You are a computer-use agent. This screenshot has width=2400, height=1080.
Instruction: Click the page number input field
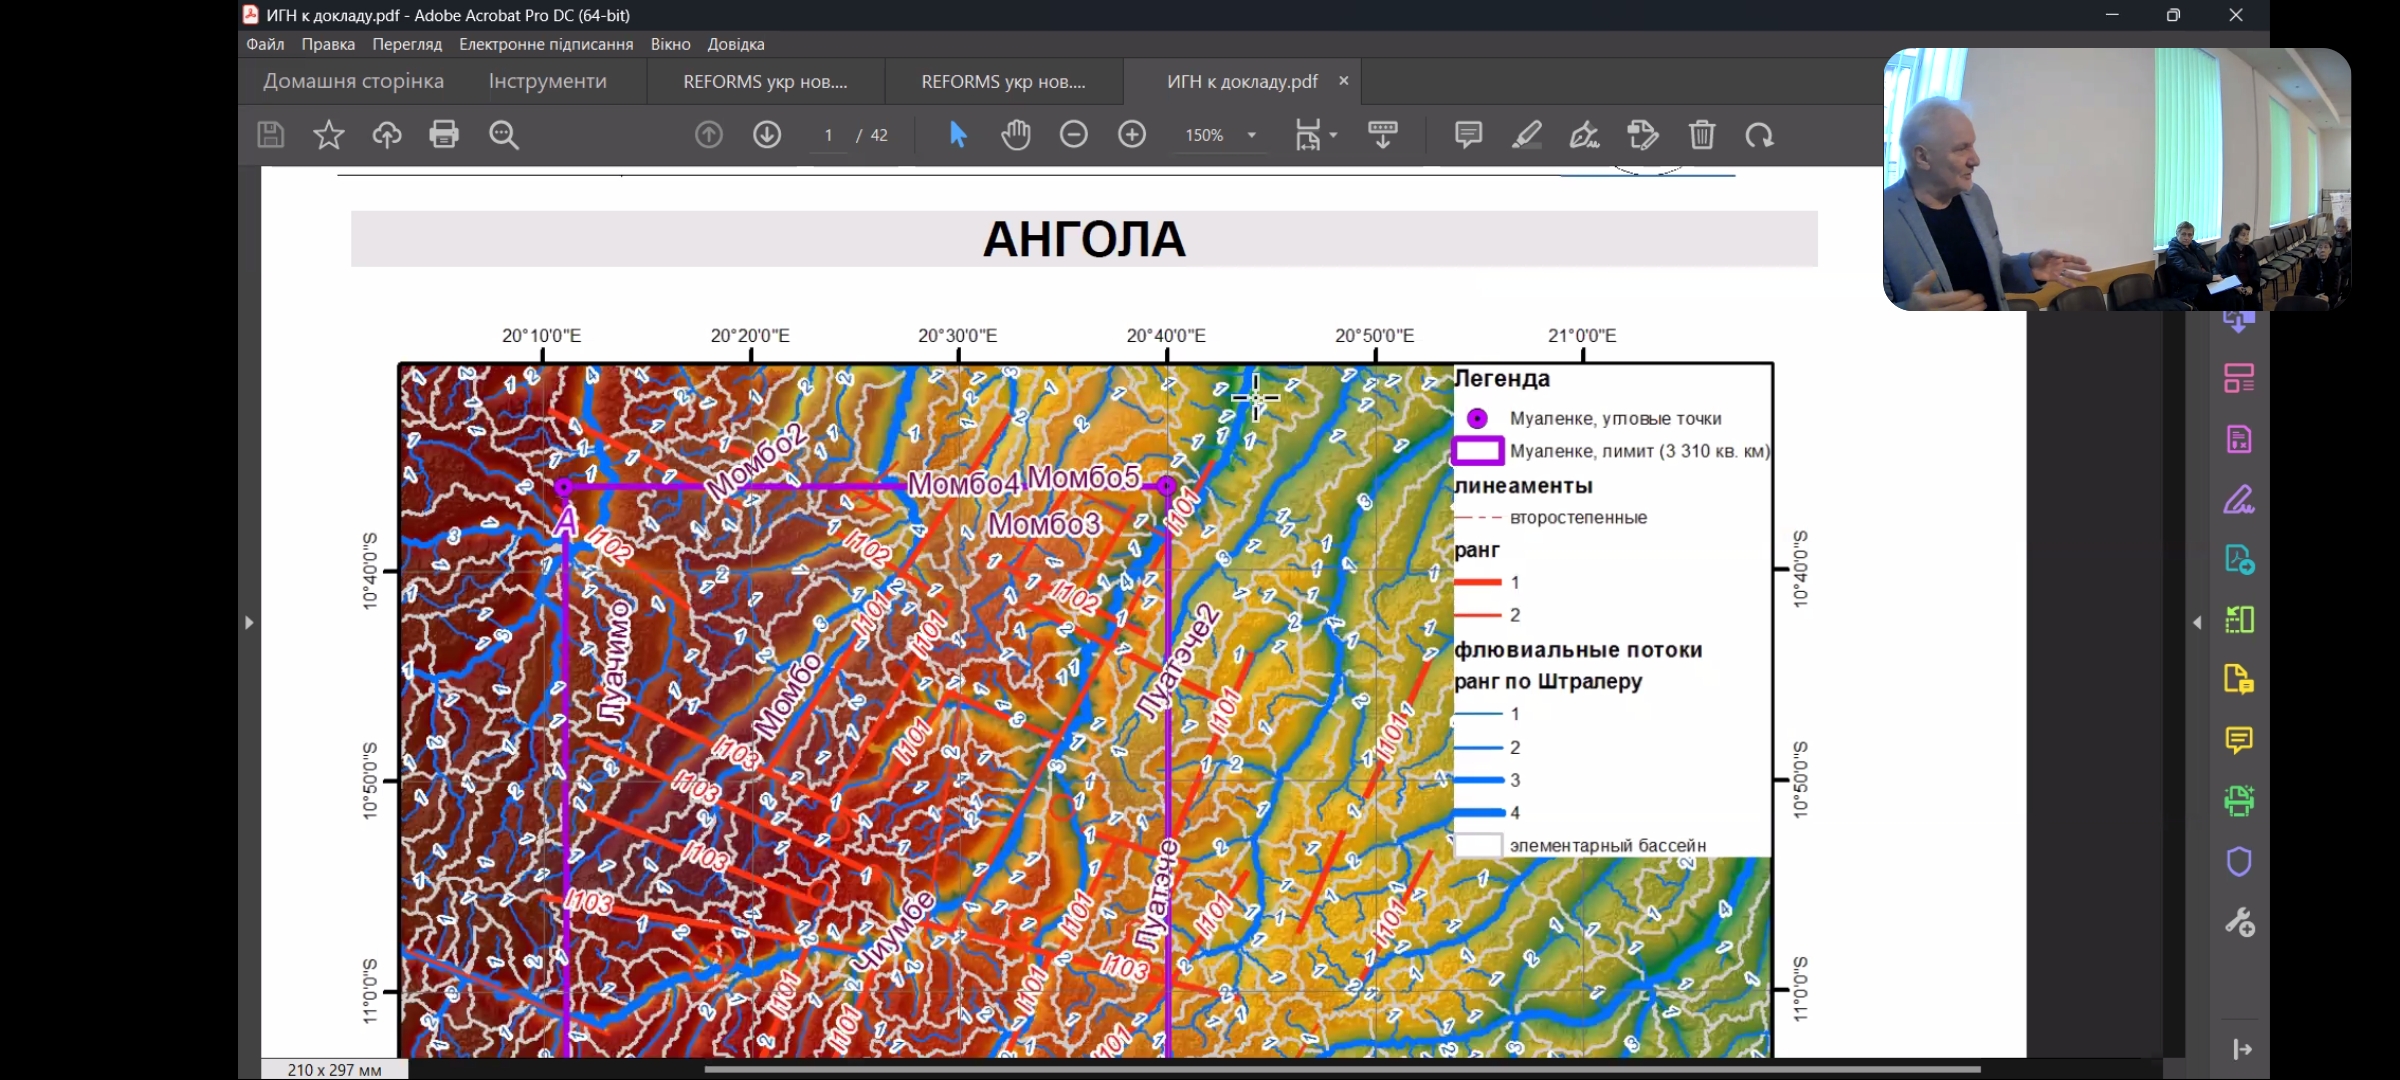pos(828,135)
